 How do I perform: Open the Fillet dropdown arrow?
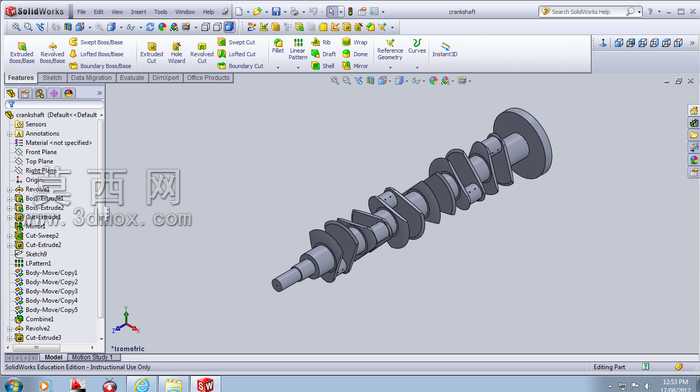point(278,67)
